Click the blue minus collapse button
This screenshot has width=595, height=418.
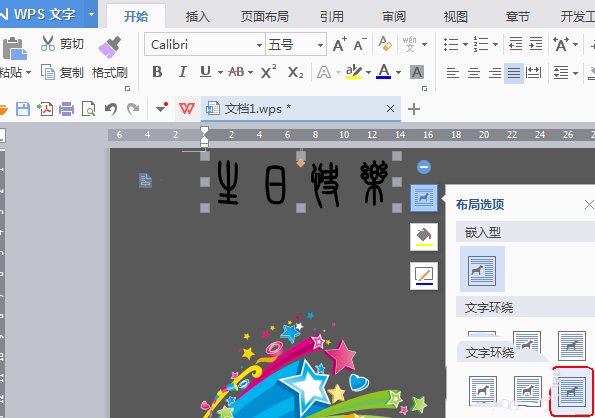coord(424,167)
